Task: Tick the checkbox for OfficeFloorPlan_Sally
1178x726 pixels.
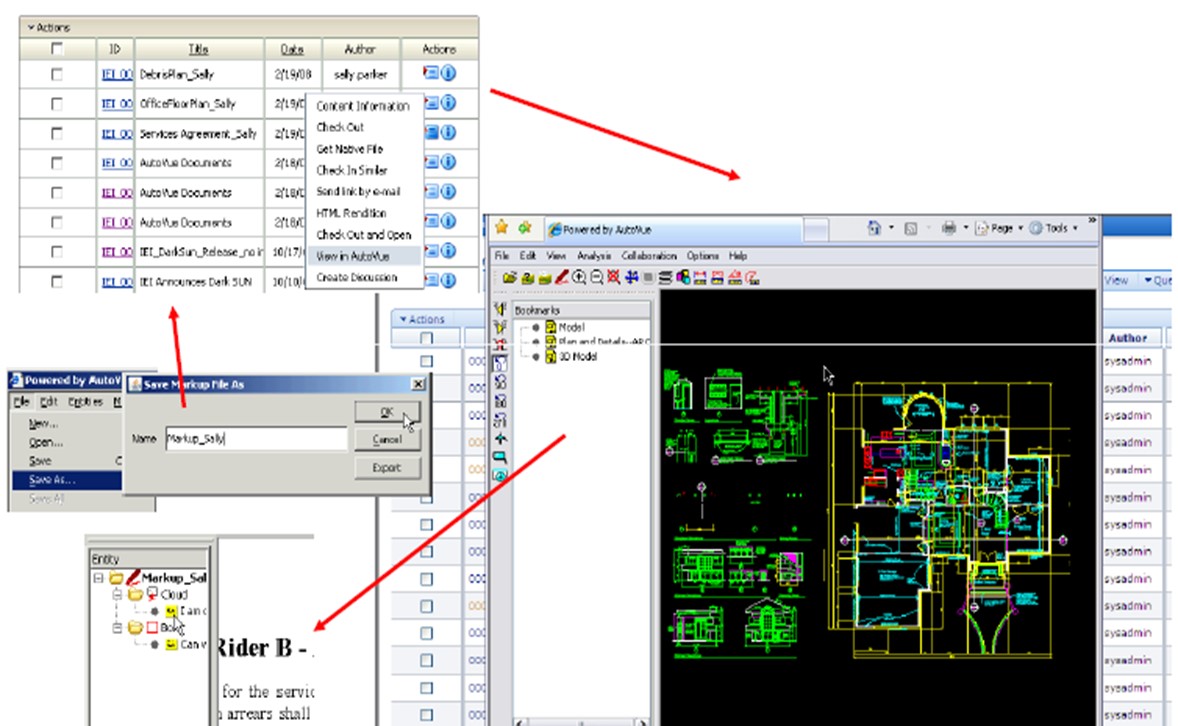Action: coord(57,104)
